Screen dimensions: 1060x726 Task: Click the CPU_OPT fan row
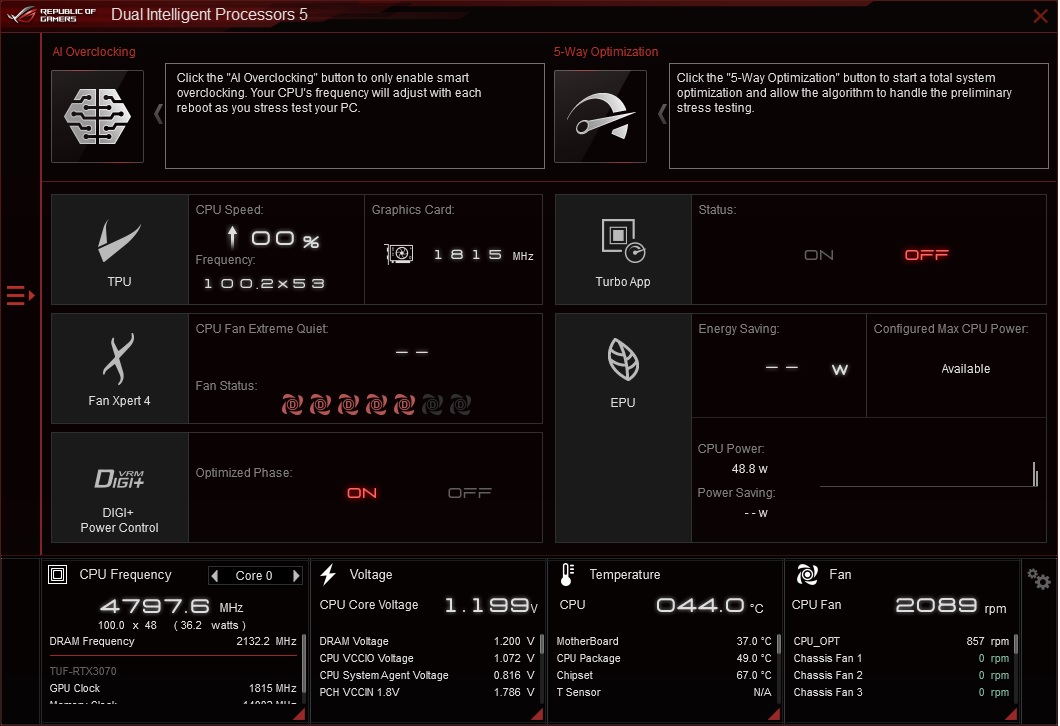click(x=901, y=641)
